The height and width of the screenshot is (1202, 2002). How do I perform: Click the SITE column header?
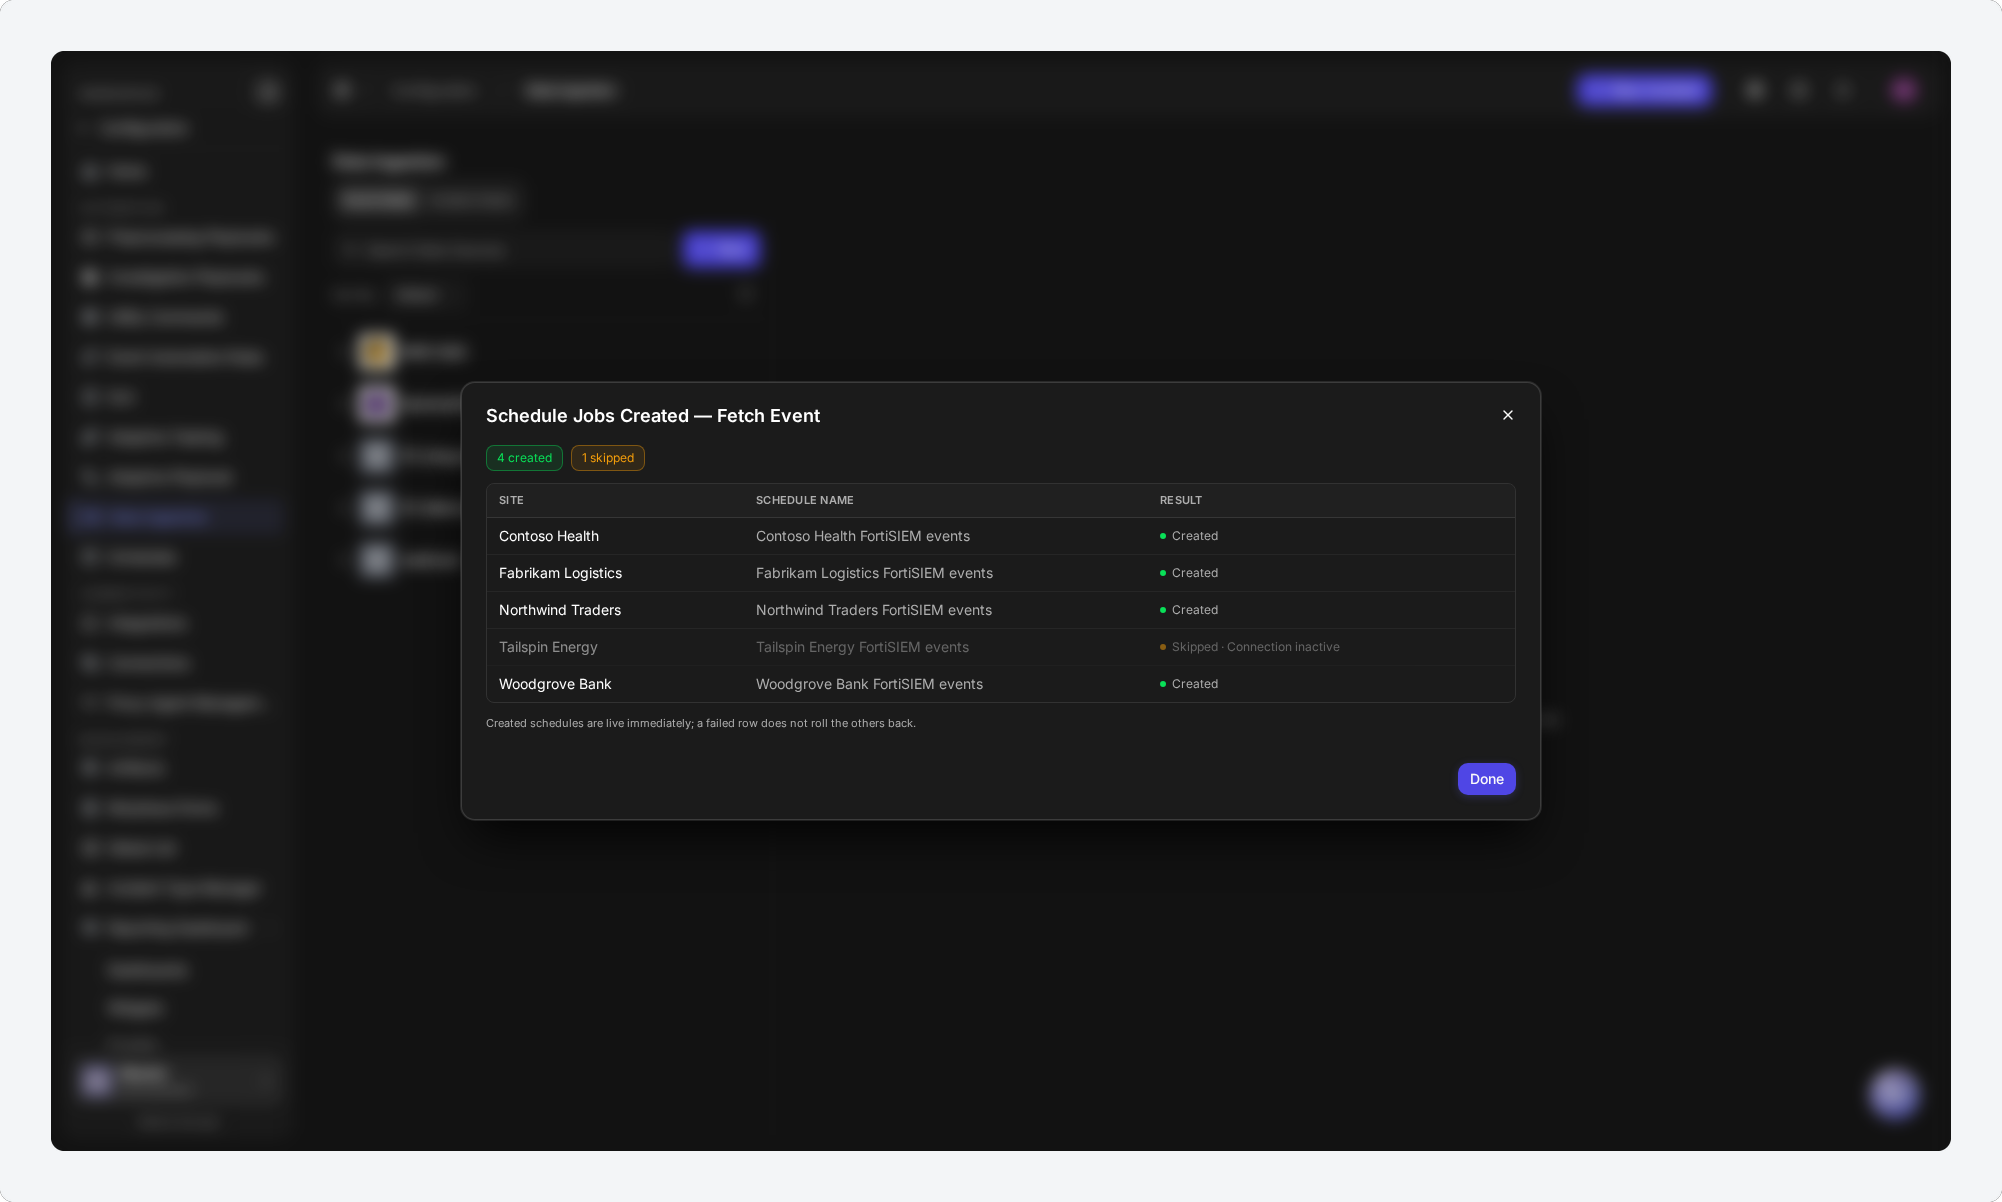tap(511, 500)
